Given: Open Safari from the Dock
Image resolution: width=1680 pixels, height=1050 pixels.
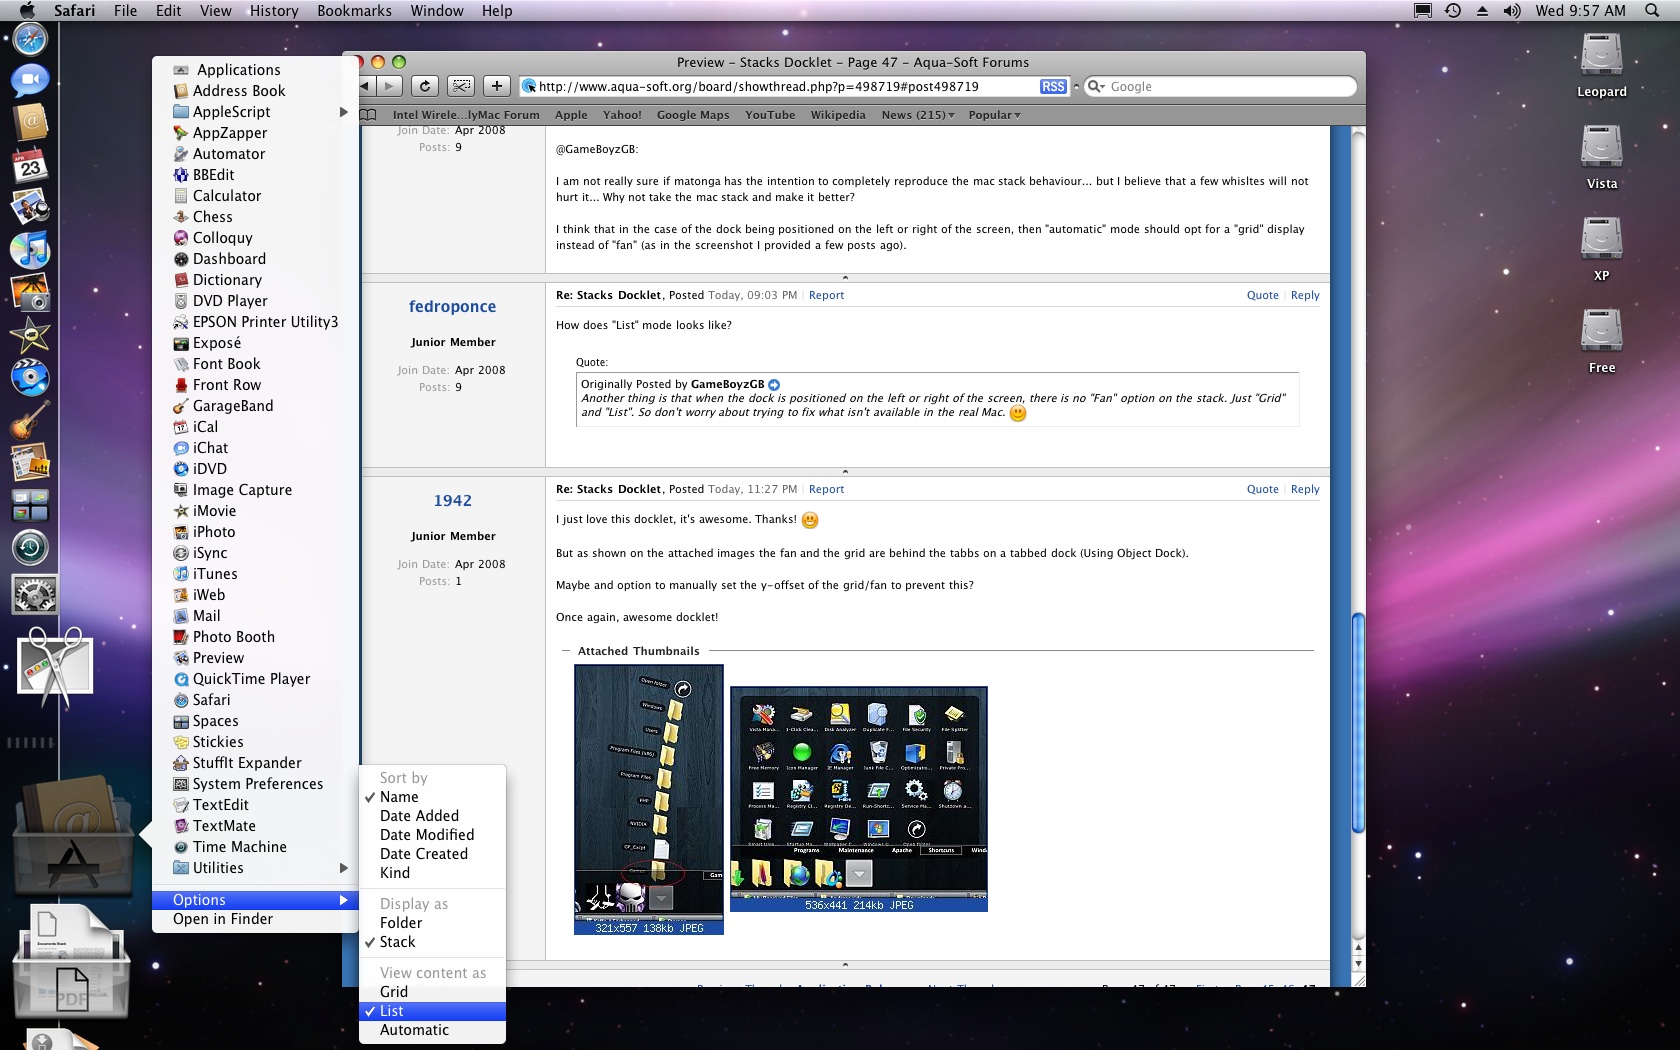Looking at the screenshot, I should tap(30, 38).
